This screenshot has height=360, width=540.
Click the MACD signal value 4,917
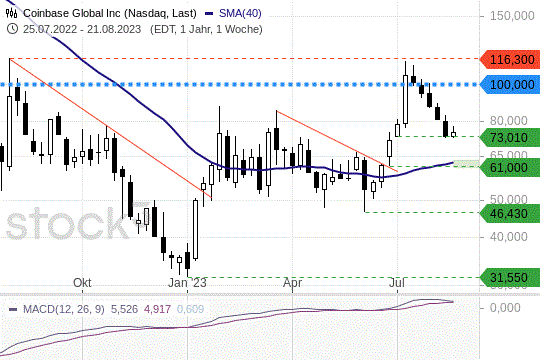tap(157, 309)
